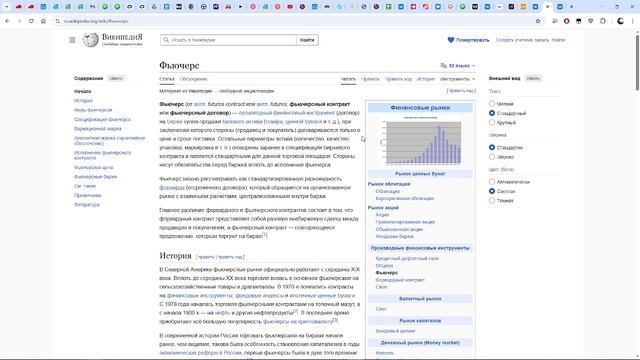This screenshot has height=360, width=640.
Task: Switch to the Статья tab
Action: (167, 79)
